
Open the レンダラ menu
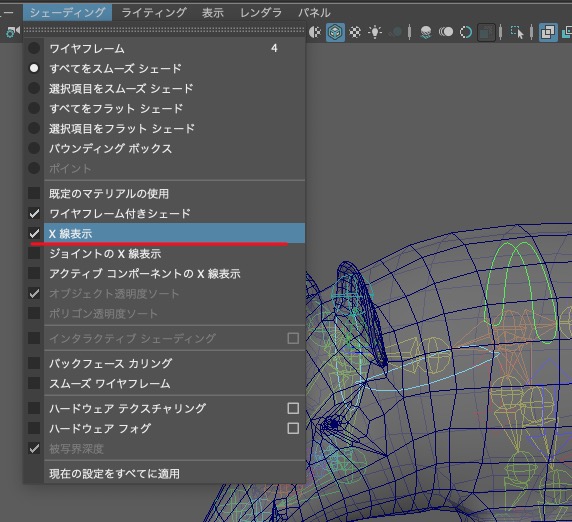(260, 13)
